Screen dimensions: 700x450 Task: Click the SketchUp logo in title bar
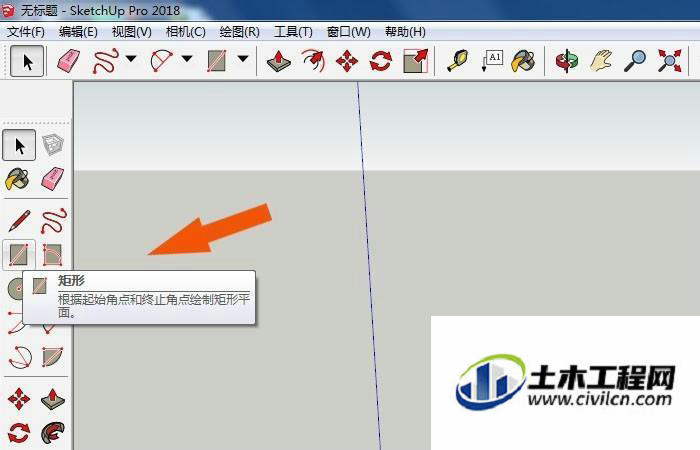8,10
